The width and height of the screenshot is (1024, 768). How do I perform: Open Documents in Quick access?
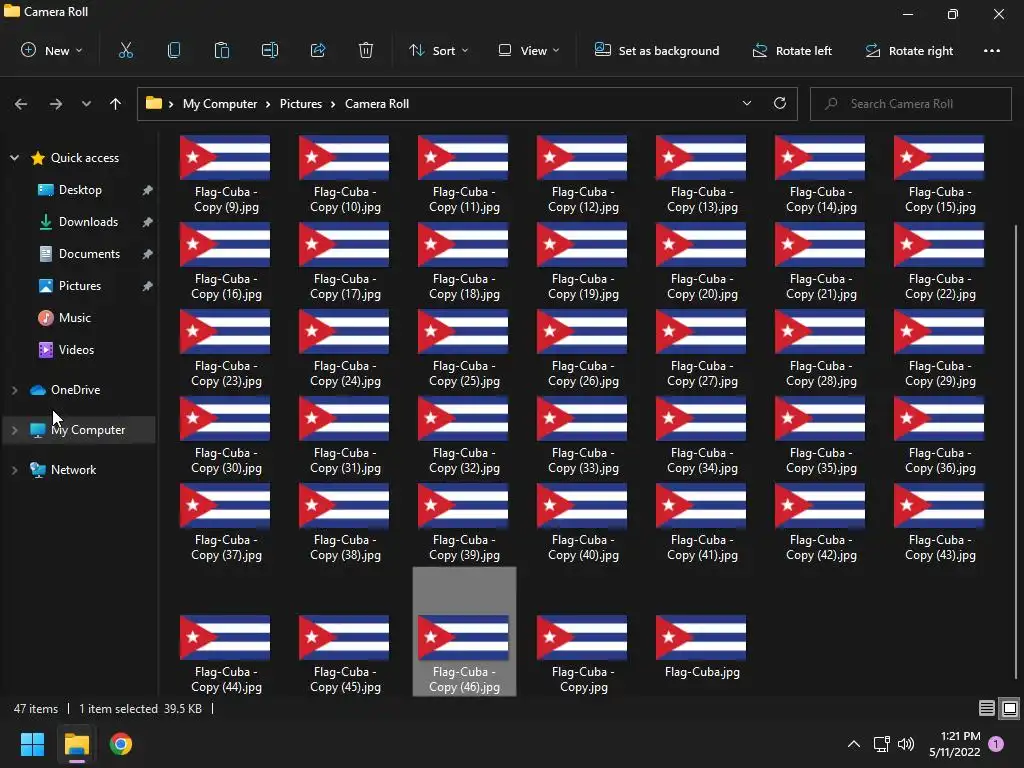(89, 254)
